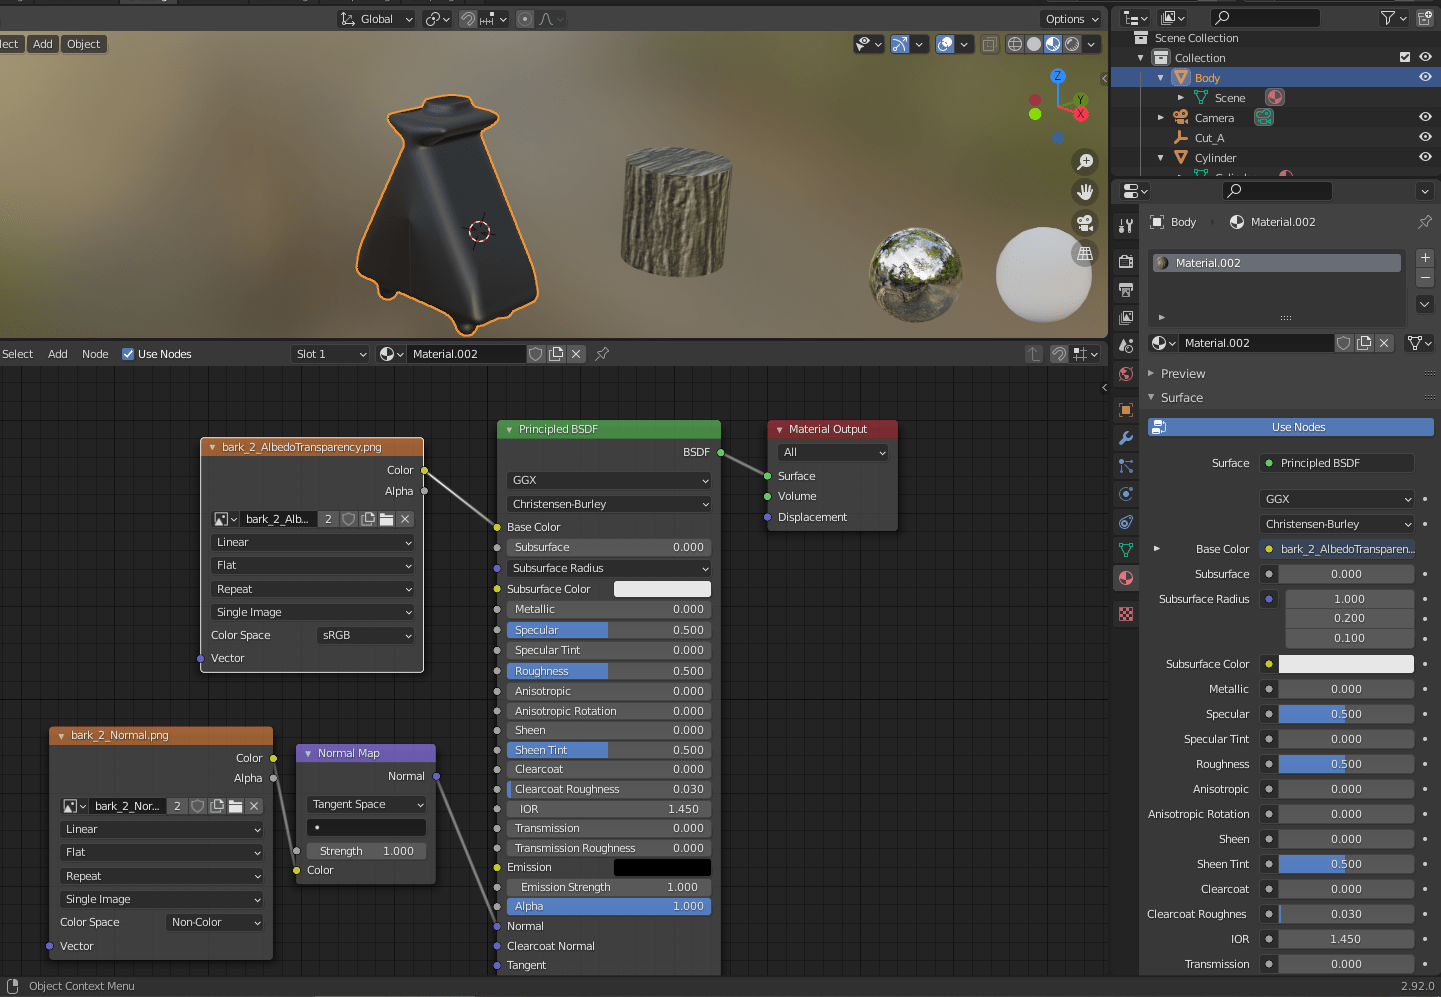This screenshot has height=997, width=1441.
Task: Switch viewport to Wireframe shading mode
Action: pos(1013,43)
